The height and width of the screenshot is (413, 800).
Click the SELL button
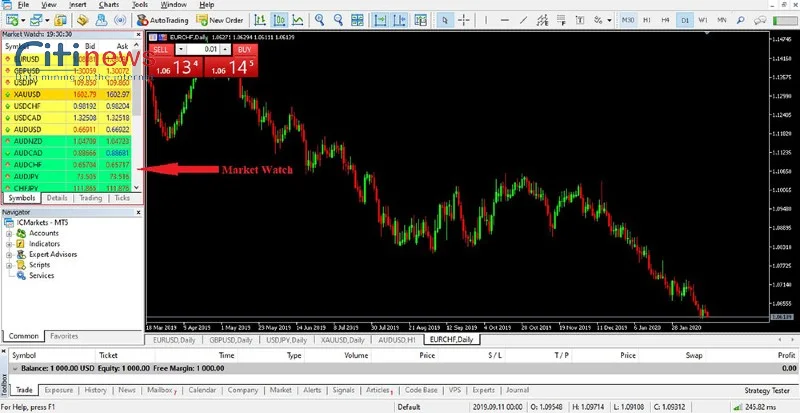(x=161, y=50)
